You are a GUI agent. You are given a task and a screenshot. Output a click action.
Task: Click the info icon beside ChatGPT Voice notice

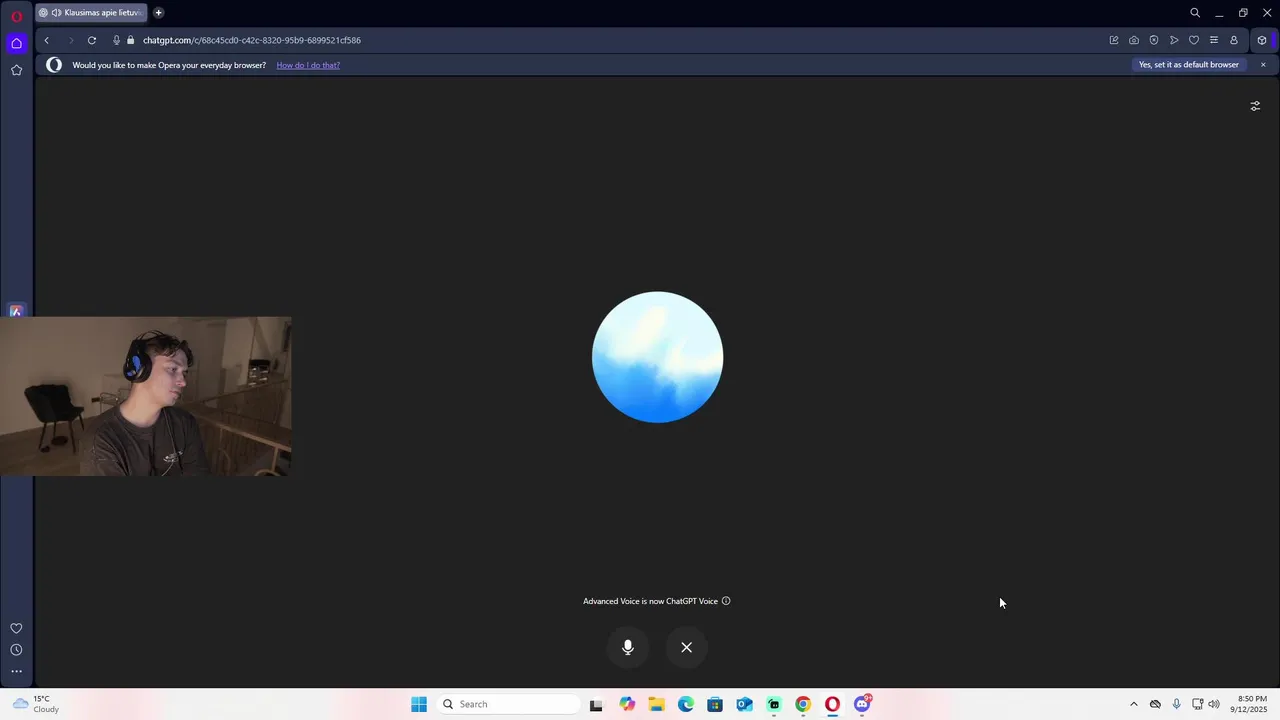pyautogui.click(x=726, y=601)
